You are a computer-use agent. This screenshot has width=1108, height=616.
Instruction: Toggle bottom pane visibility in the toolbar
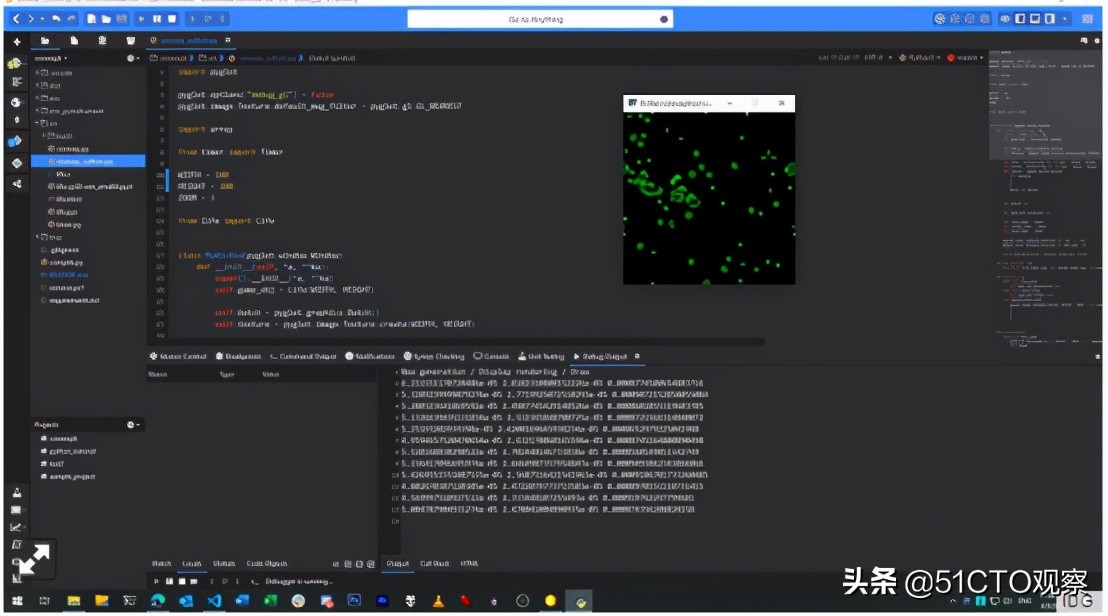(x=1035, y=19)
